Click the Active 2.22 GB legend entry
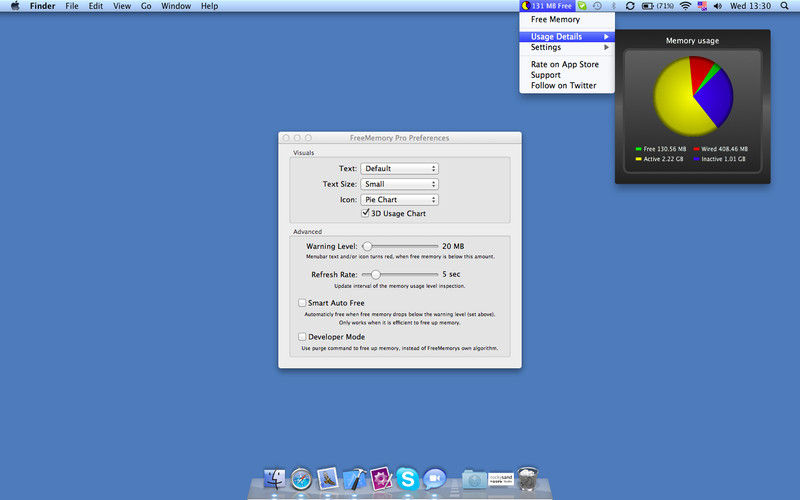 click(x=659, y=159)
